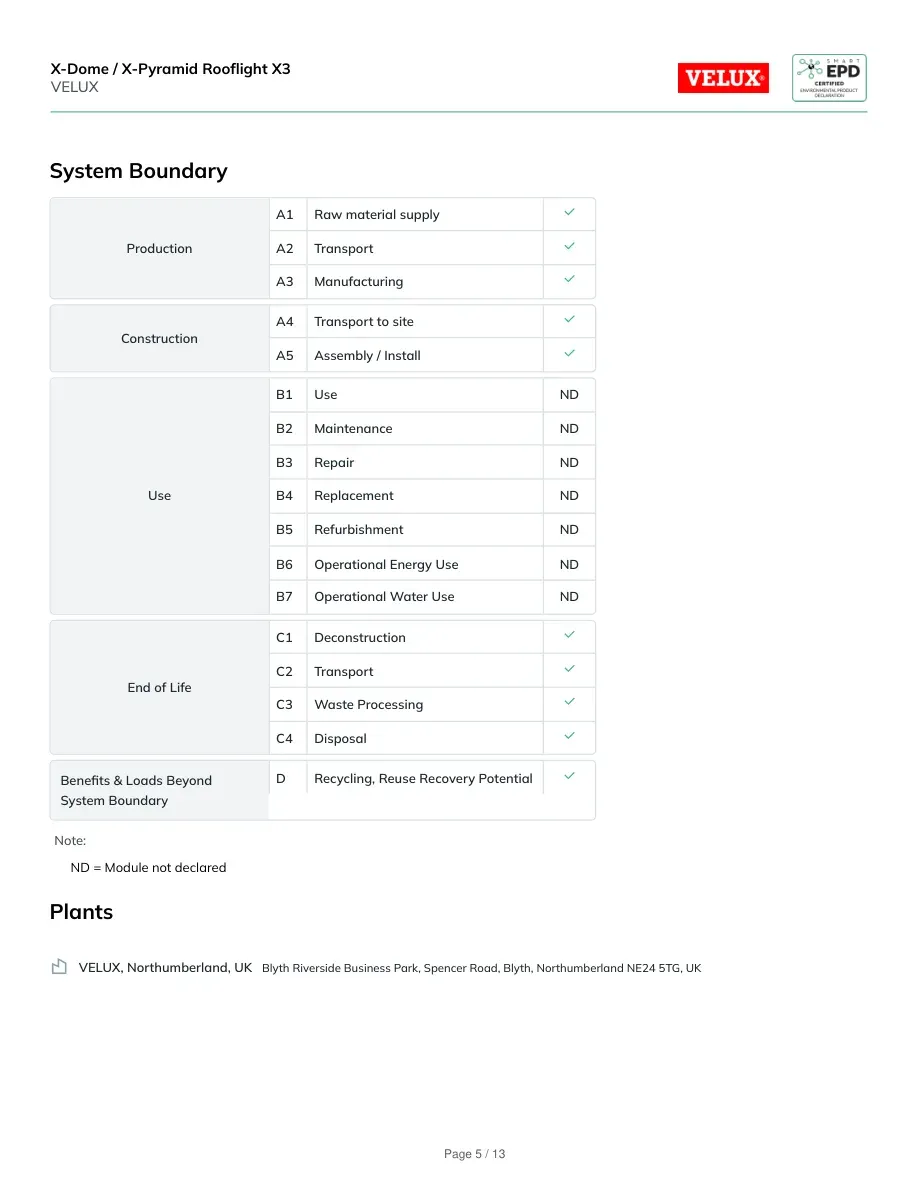Select the End of Life stage cell
Screen dimensions: 918x1188
[x=159, y=687]
